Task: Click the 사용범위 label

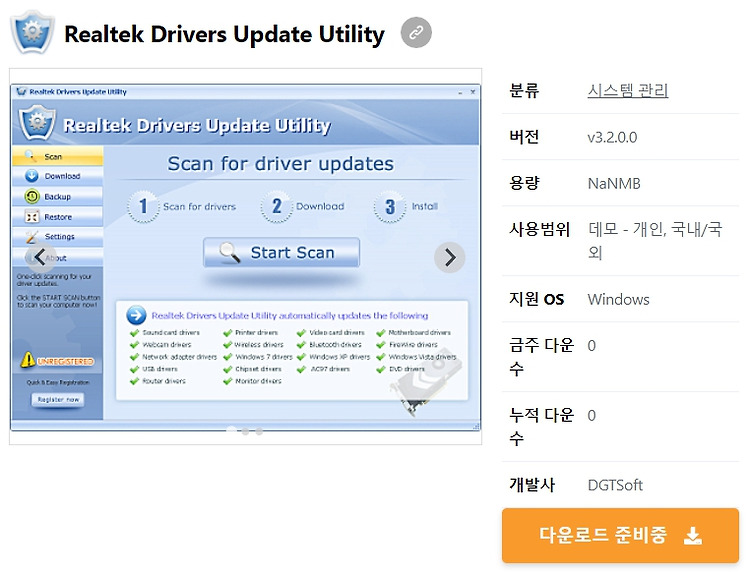Action: 540,230
